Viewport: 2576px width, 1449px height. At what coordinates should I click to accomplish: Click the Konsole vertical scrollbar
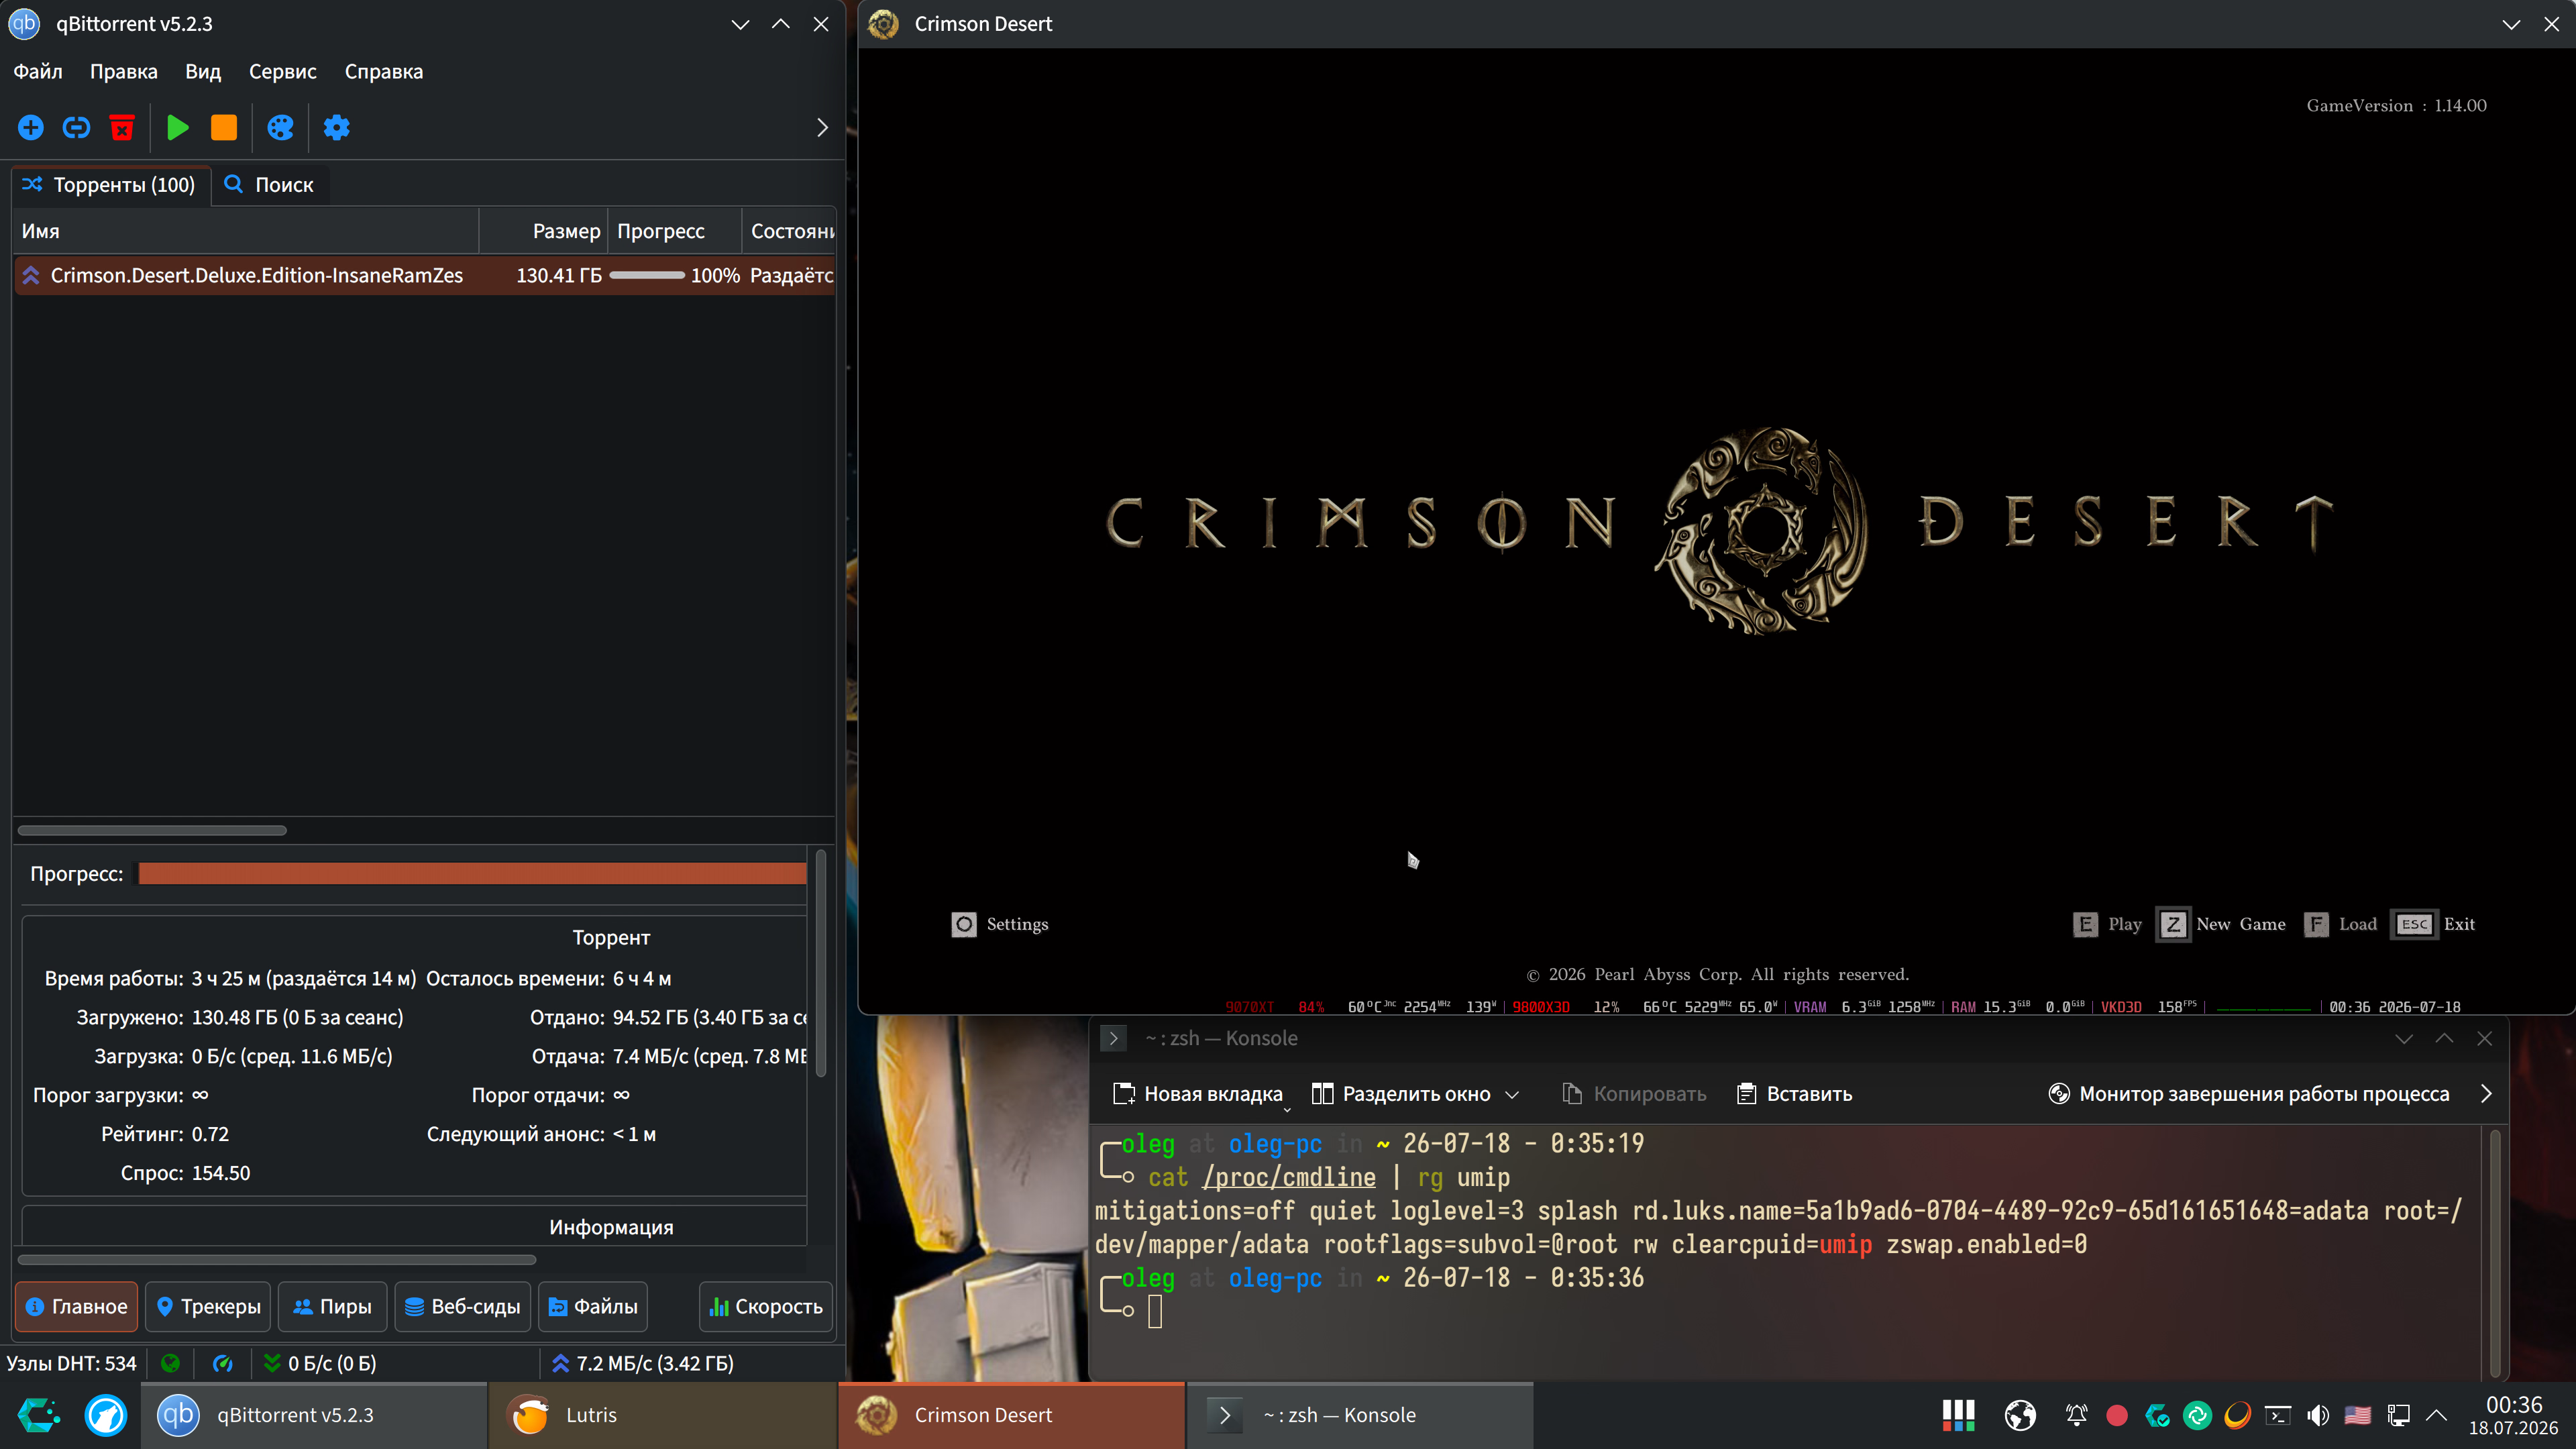click(x=2494, y=1252)
